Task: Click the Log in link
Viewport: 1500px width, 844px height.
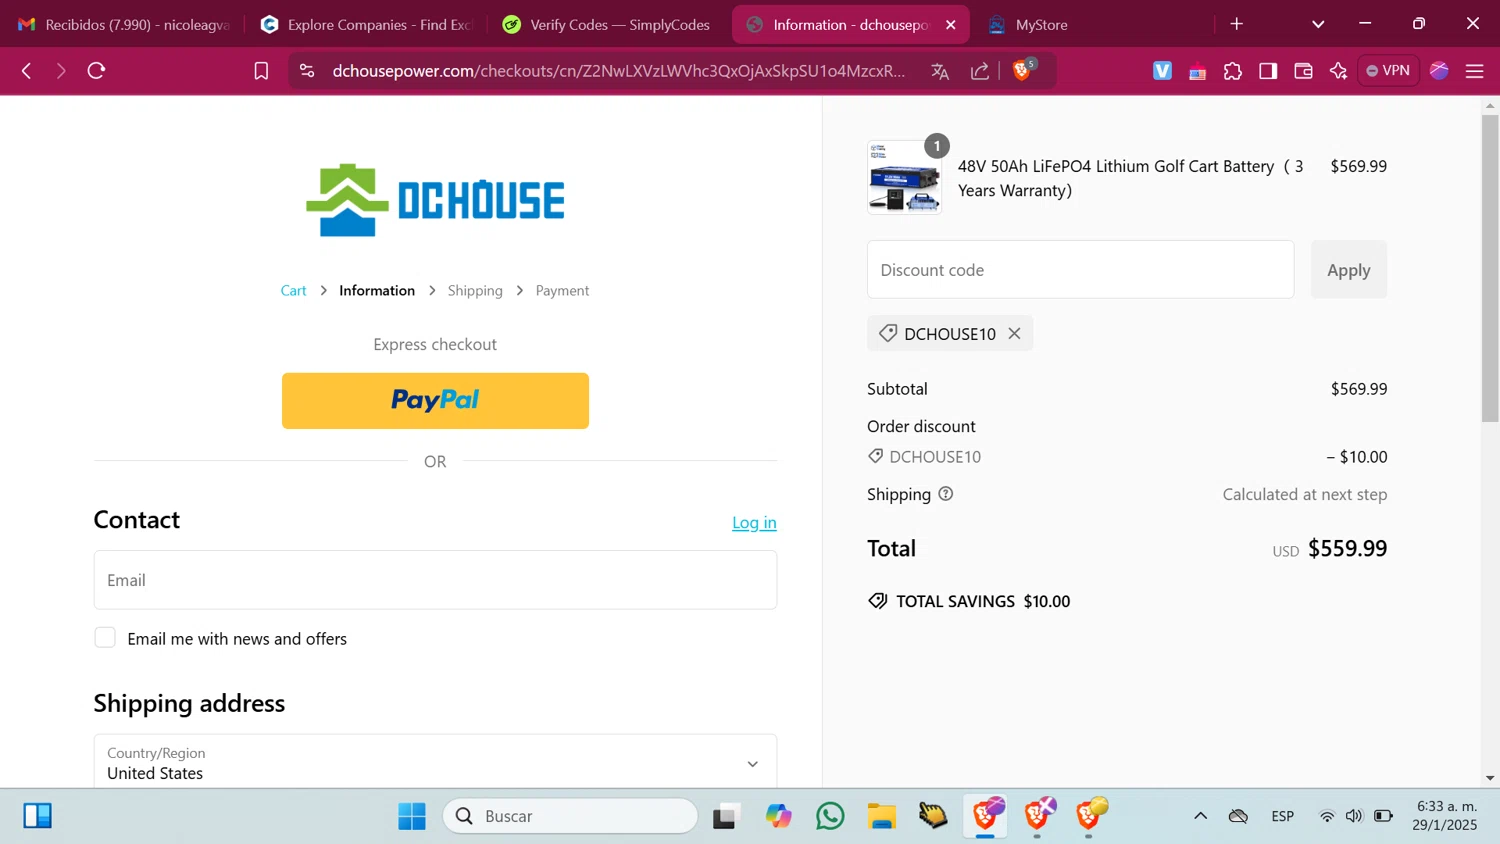Action: click(x=754, y=522)
